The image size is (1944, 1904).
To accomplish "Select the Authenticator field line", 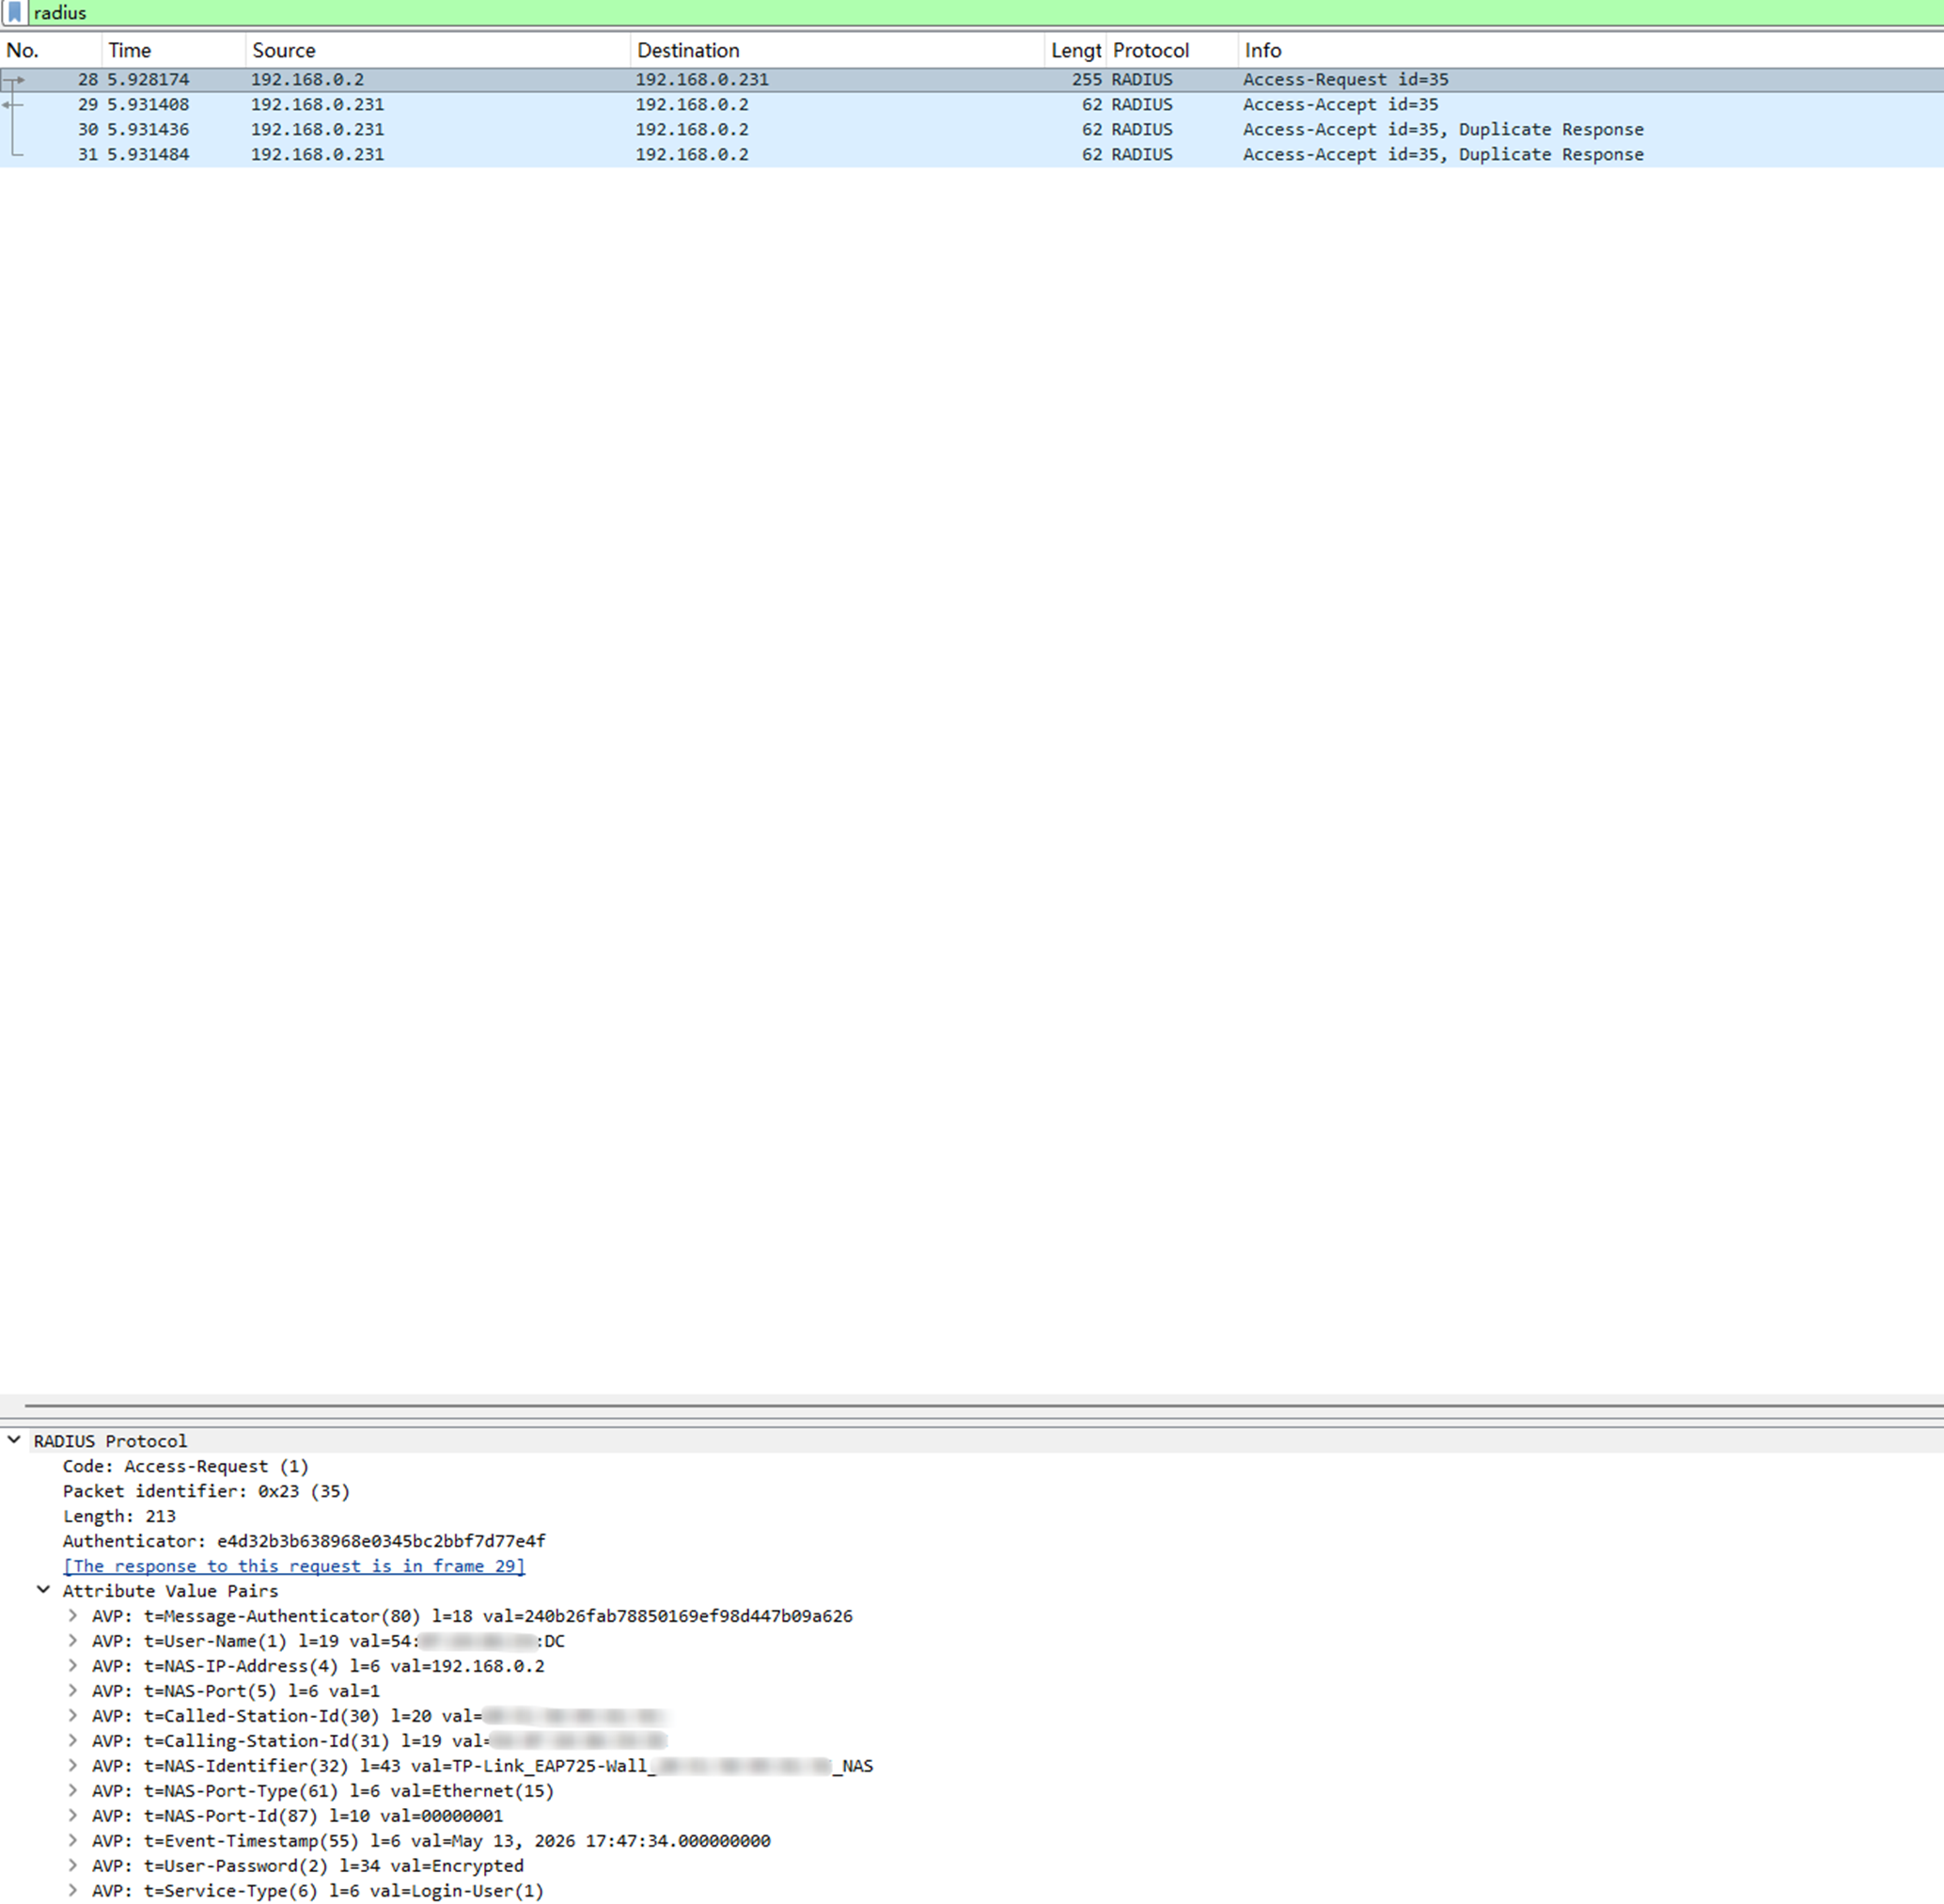I will [x=304, y=1541].
